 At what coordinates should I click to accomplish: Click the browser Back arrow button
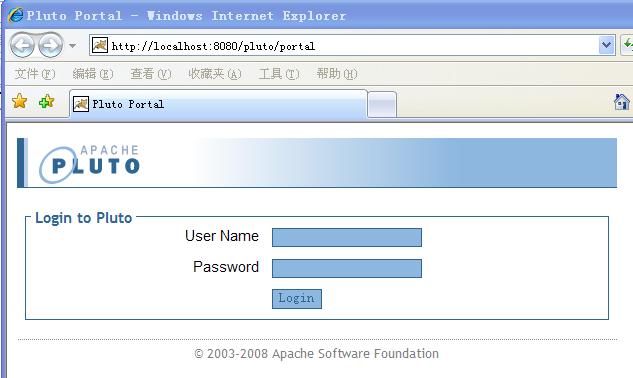[x=22, y=45]
